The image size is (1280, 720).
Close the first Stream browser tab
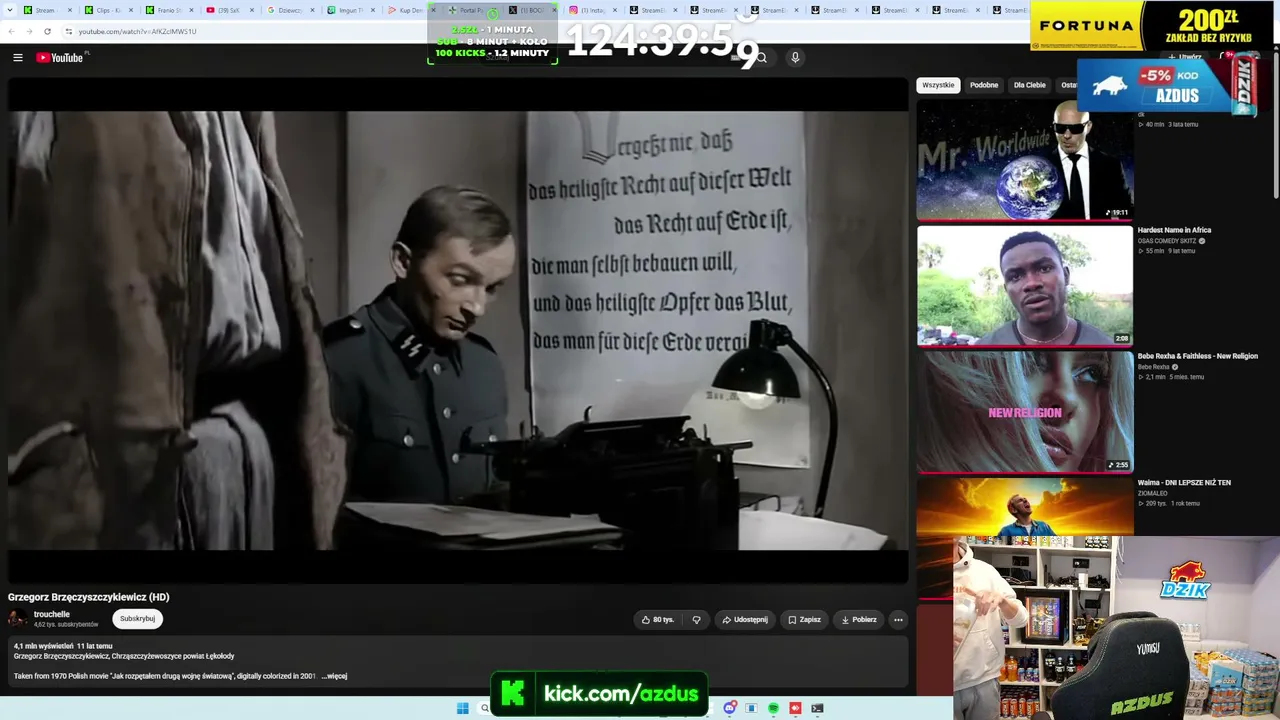70,10
